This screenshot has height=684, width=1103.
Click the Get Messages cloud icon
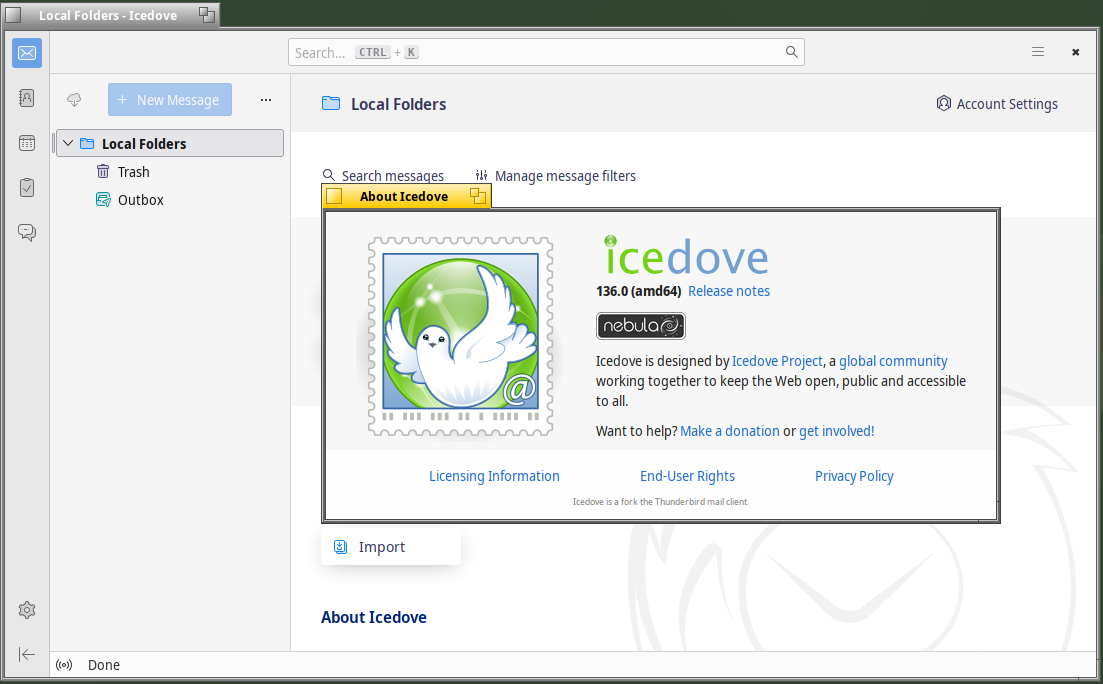[74, 100]
